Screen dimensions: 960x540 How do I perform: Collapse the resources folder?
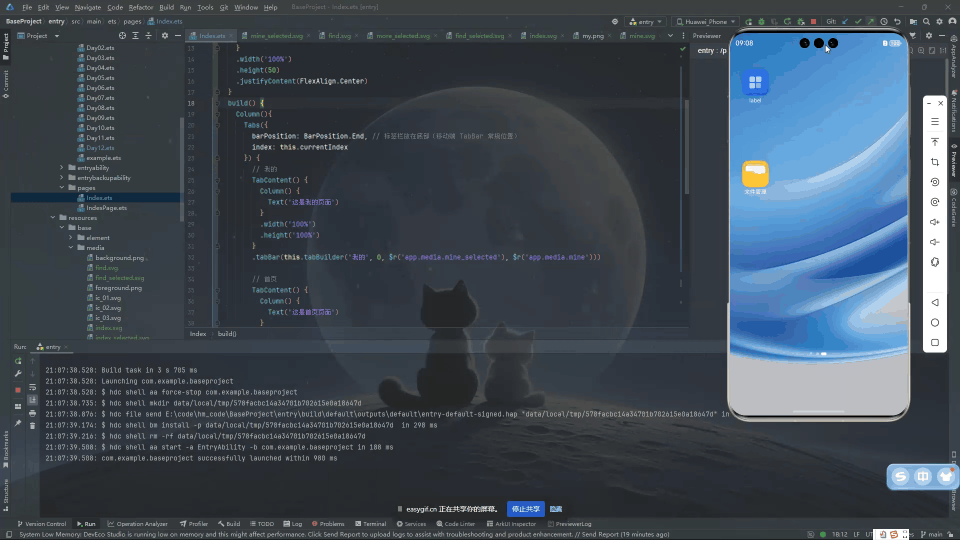tap(53, 217)
